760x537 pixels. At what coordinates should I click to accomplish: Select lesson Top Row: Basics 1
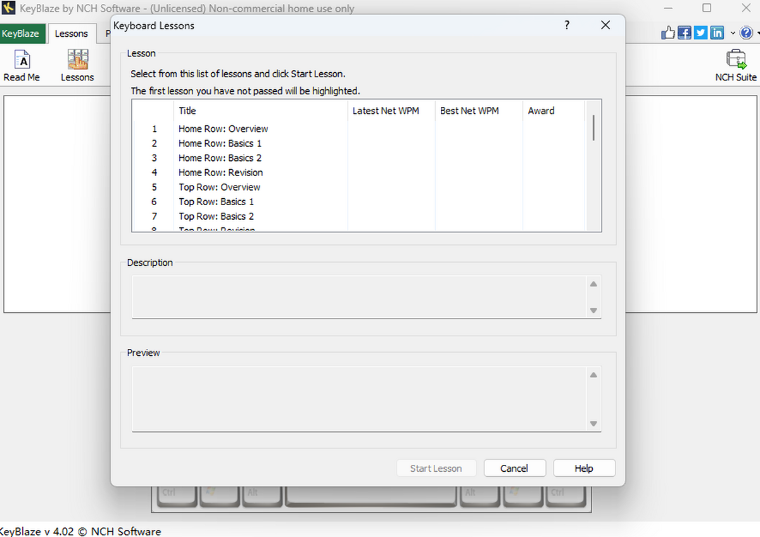[216, 202]
